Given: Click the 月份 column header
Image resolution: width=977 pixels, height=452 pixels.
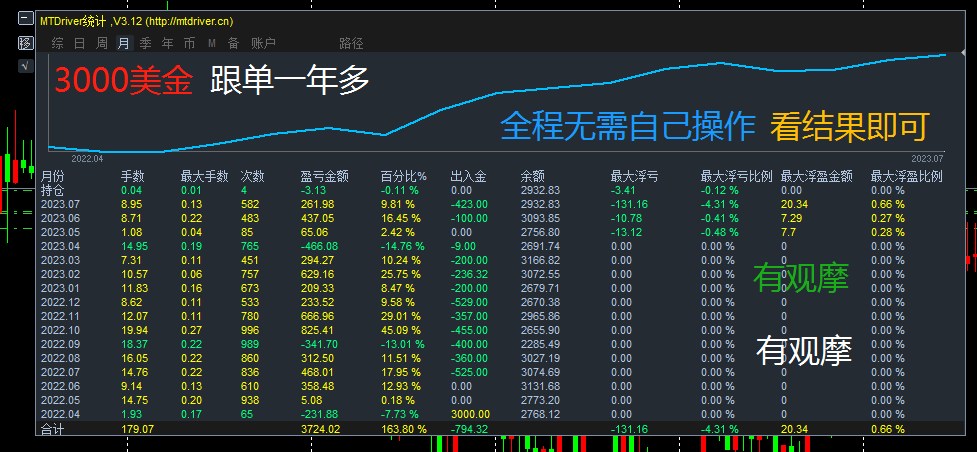Looking at the screenshot, I should tap(52, 176).
